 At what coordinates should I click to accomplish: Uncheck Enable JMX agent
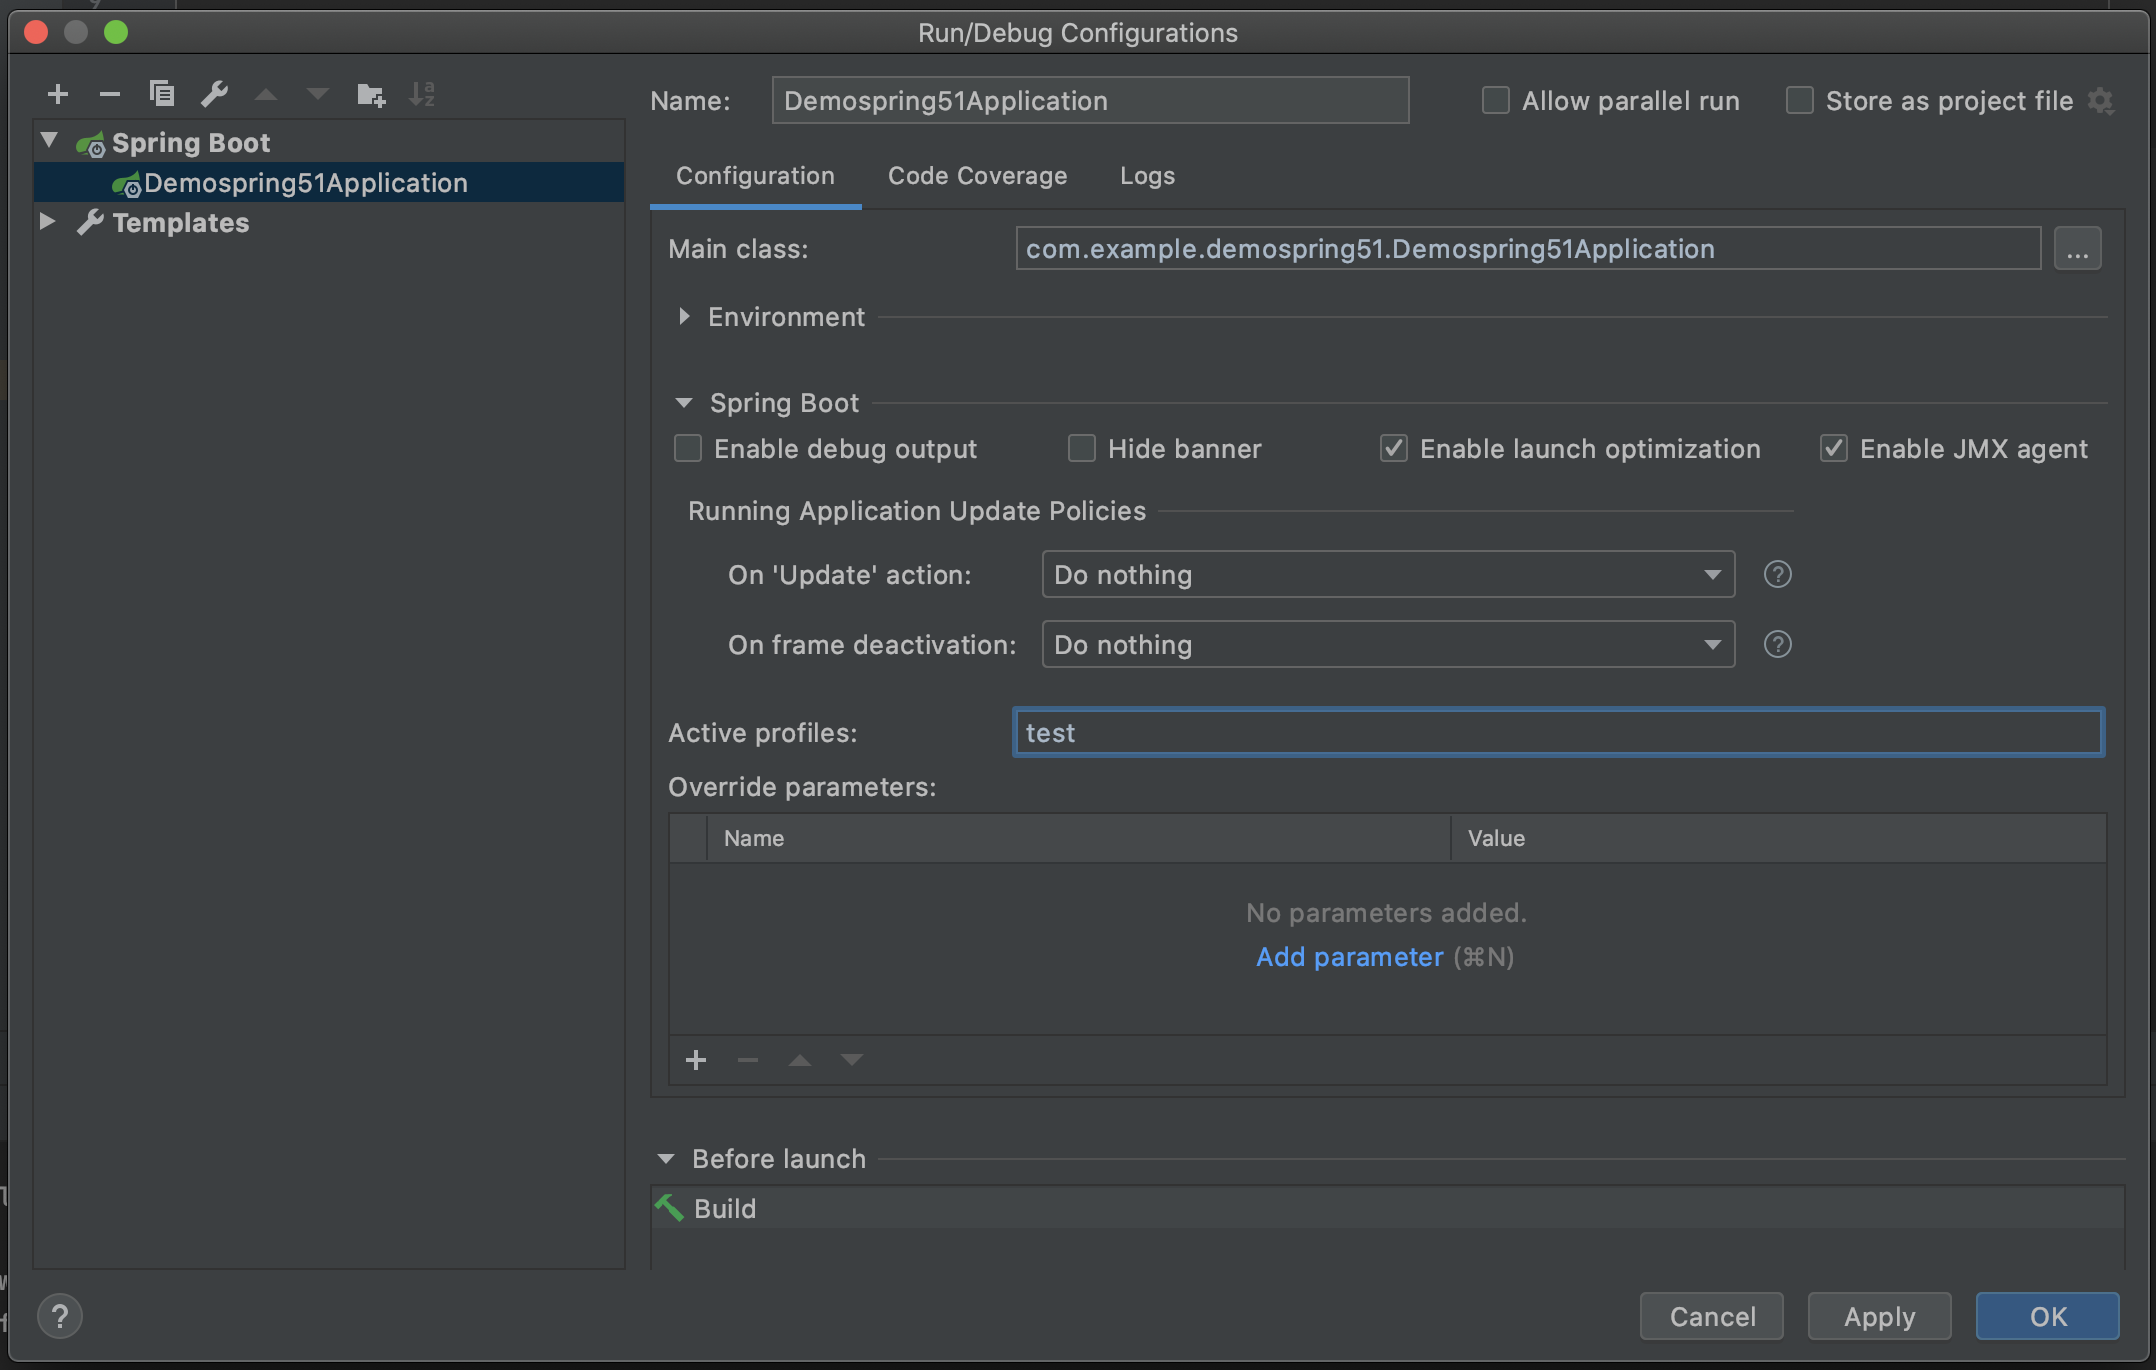[1834, 448]
